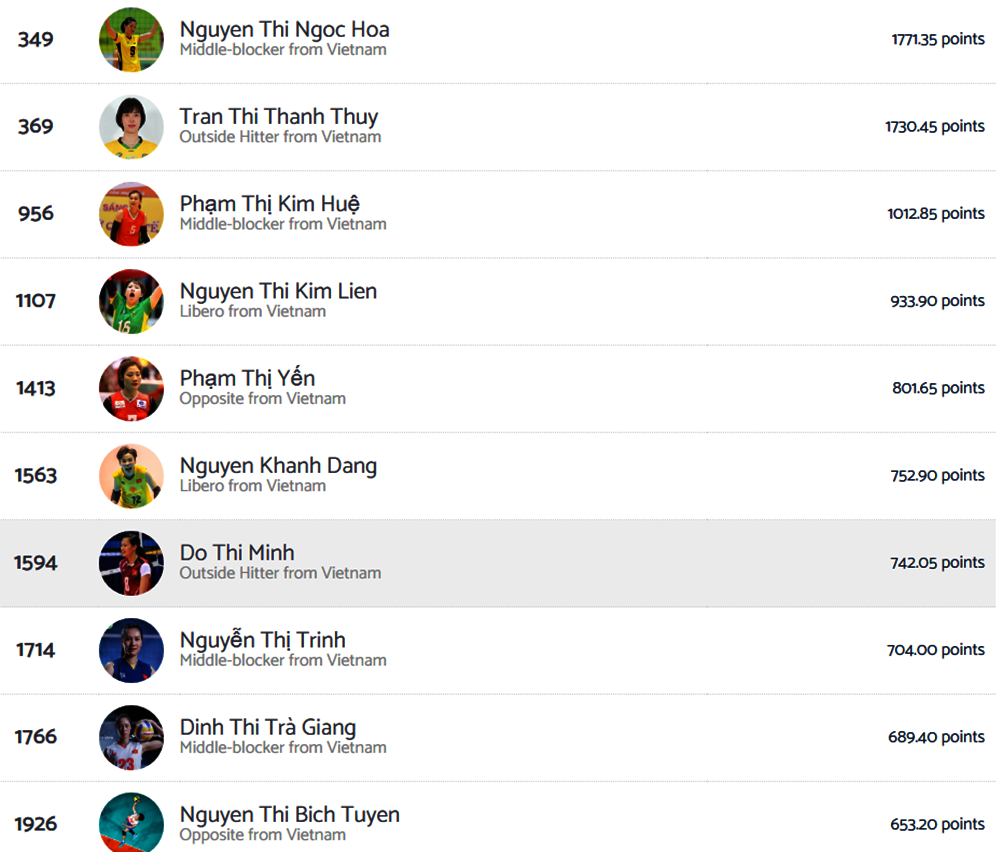The image size is (1000, 852).
Task: Open the Tran Thi Thanh Thuy name link
Action: point(278,117)
